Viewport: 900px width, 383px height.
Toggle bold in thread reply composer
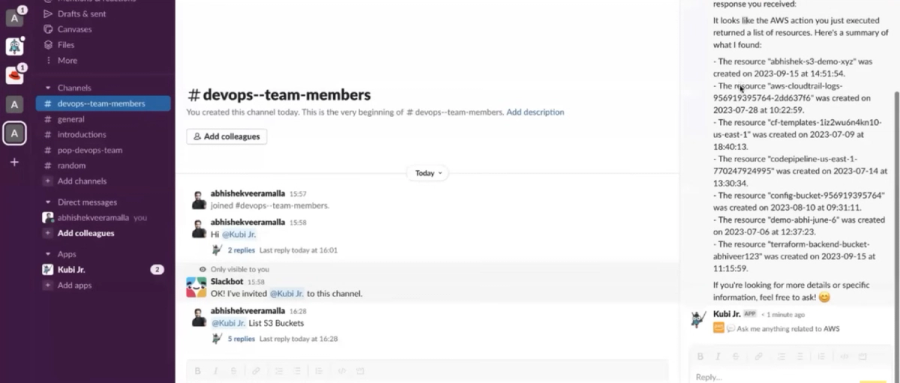700,357
